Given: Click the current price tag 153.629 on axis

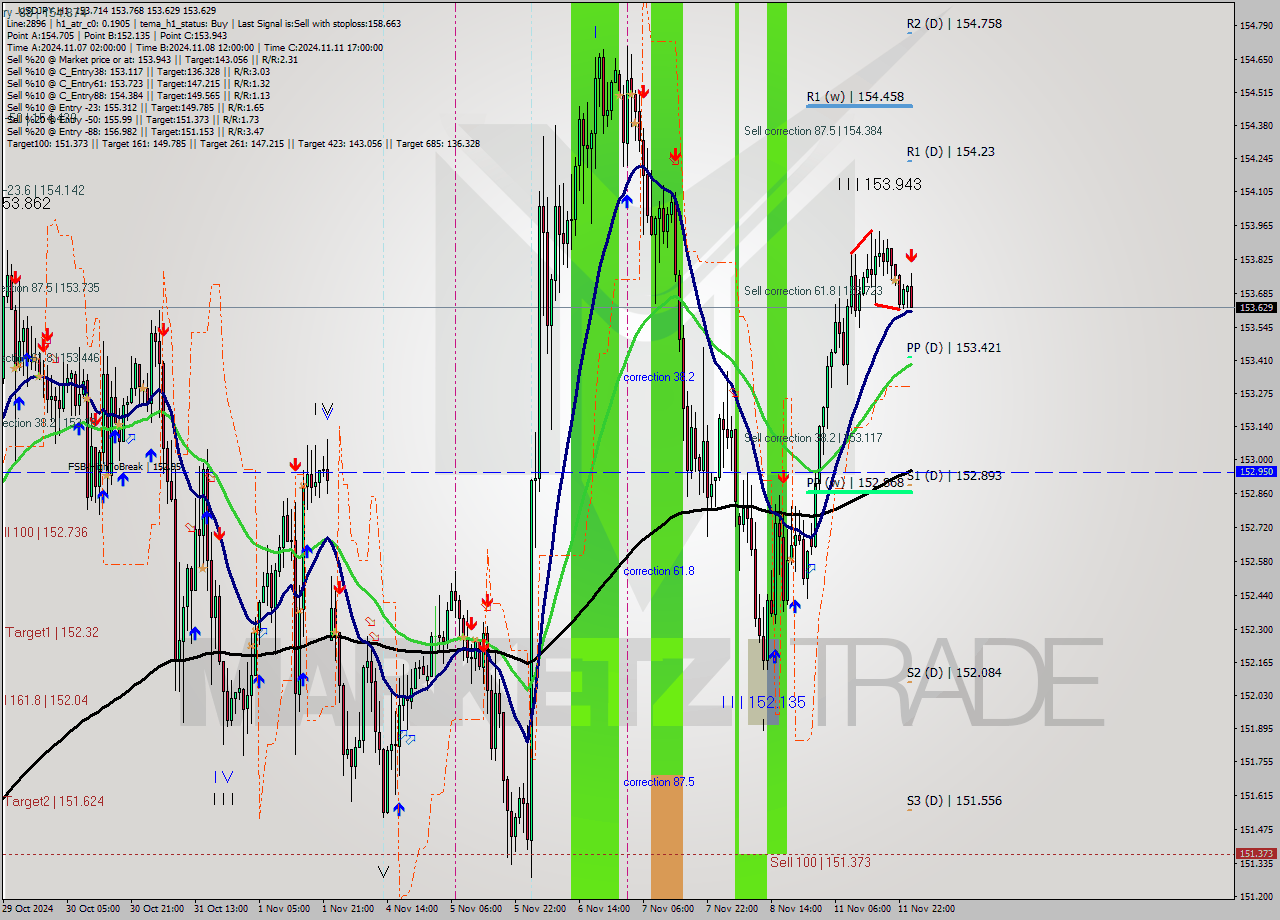Looking at the screenshot, I should 1256,308.
